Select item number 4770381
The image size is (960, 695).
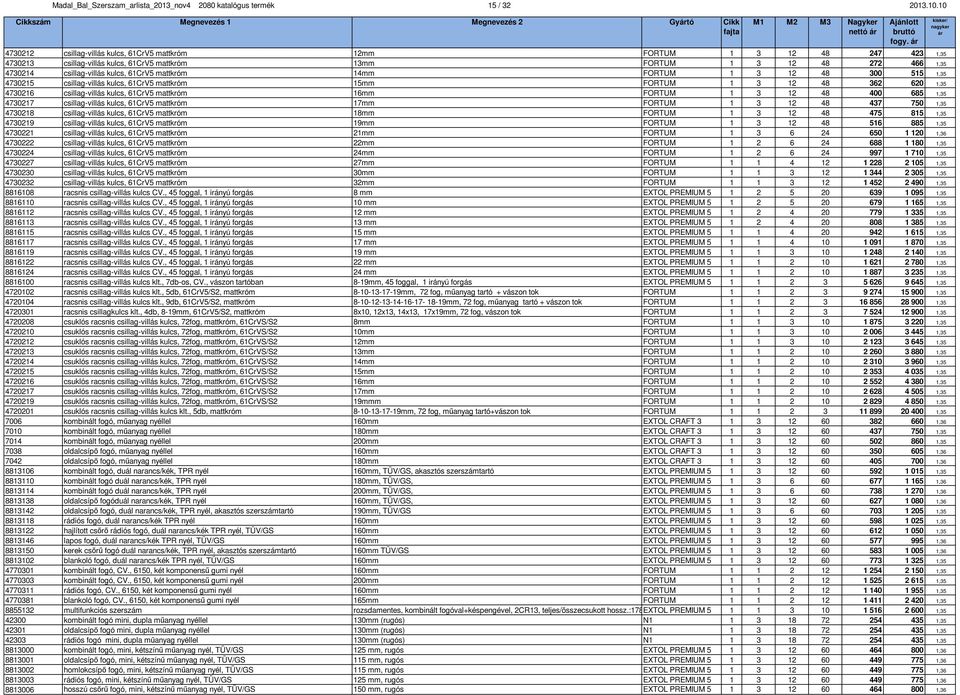pos(20,600)
